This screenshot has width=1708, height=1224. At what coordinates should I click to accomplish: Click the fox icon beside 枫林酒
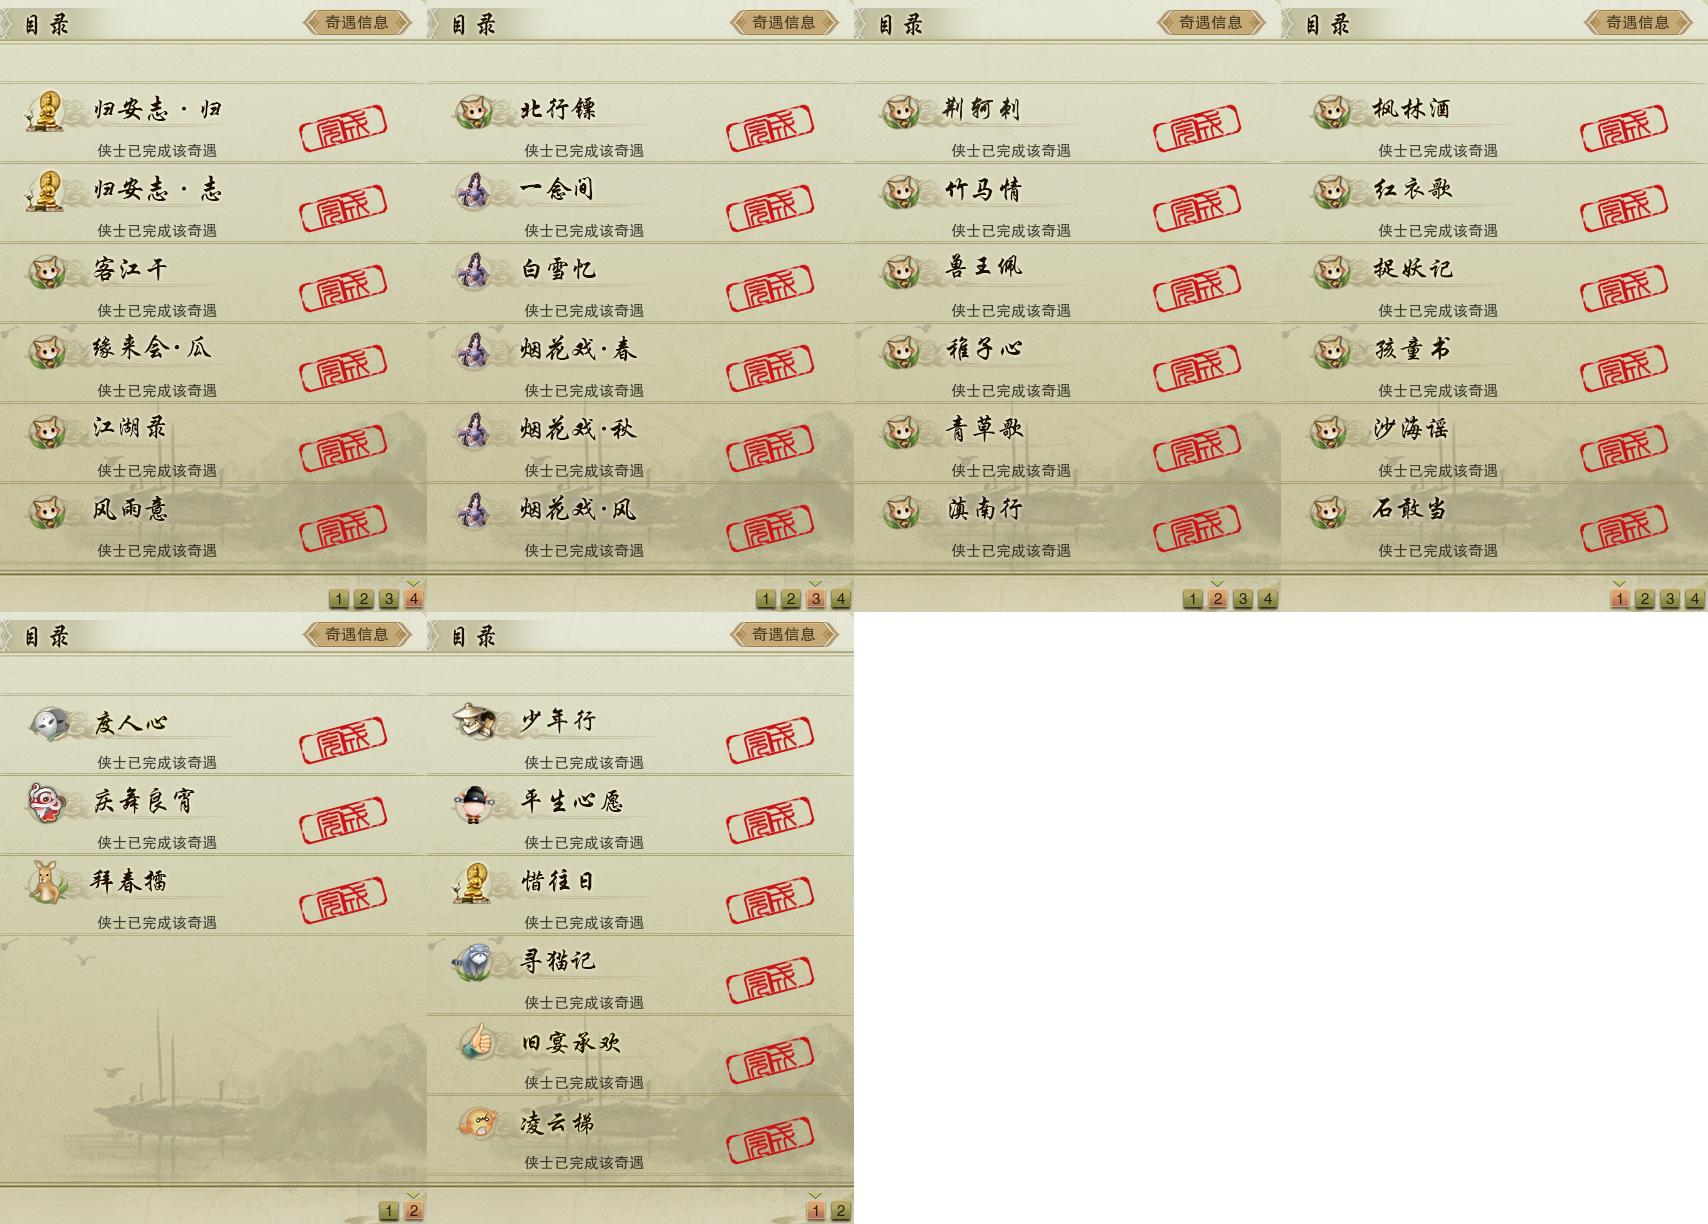(x=1331, y=111)
